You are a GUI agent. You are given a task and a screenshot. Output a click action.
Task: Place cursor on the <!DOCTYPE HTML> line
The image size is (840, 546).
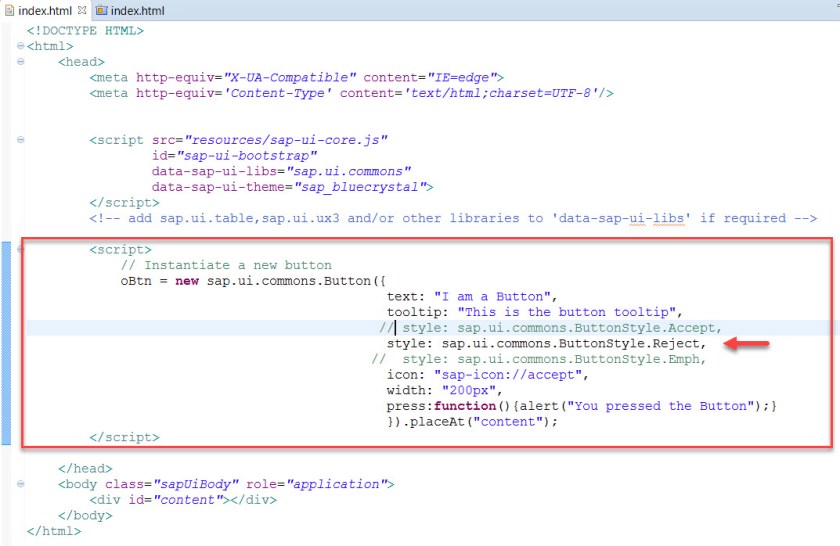[x=85, y=31]
